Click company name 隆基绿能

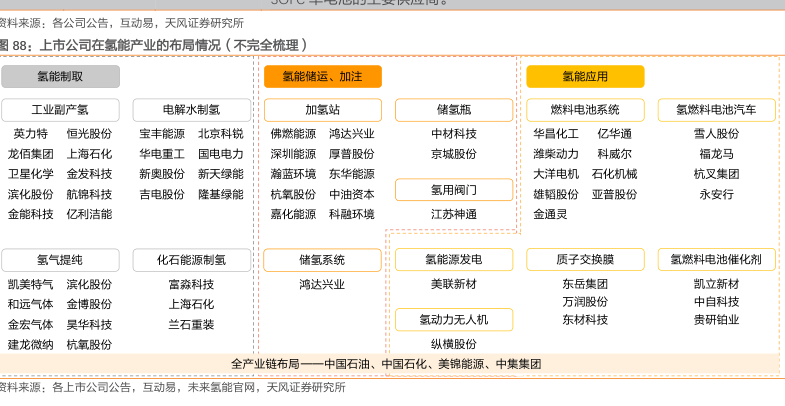click(x=221, y=194)
